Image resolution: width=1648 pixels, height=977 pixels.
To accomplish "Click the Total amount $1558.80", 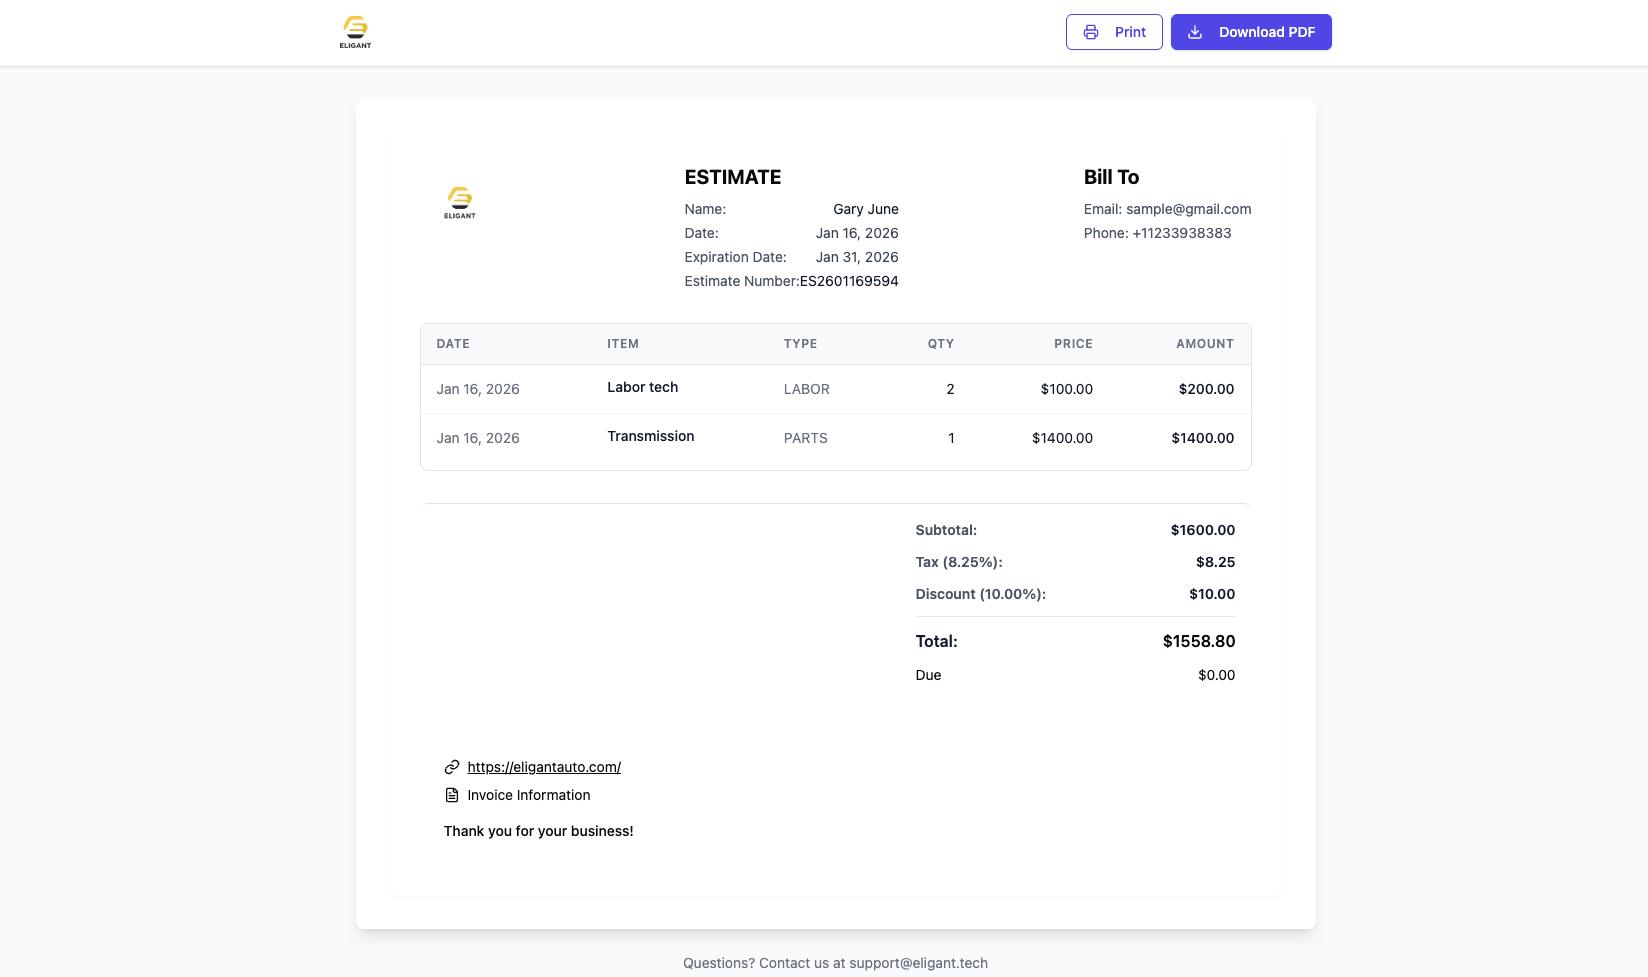I will [x=1198, y=641].
